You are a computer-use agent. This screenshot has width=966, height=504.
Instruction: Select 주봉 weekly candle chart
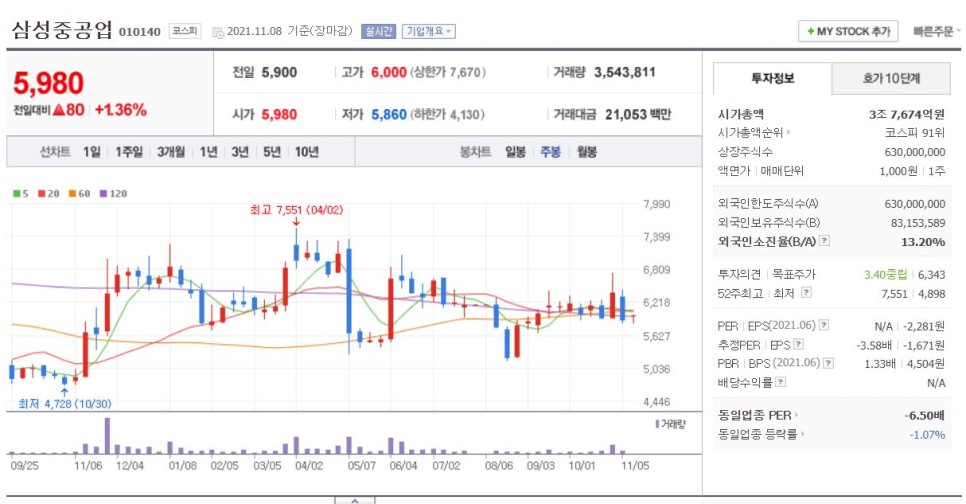pyautogui.click(x=550, y=152)
